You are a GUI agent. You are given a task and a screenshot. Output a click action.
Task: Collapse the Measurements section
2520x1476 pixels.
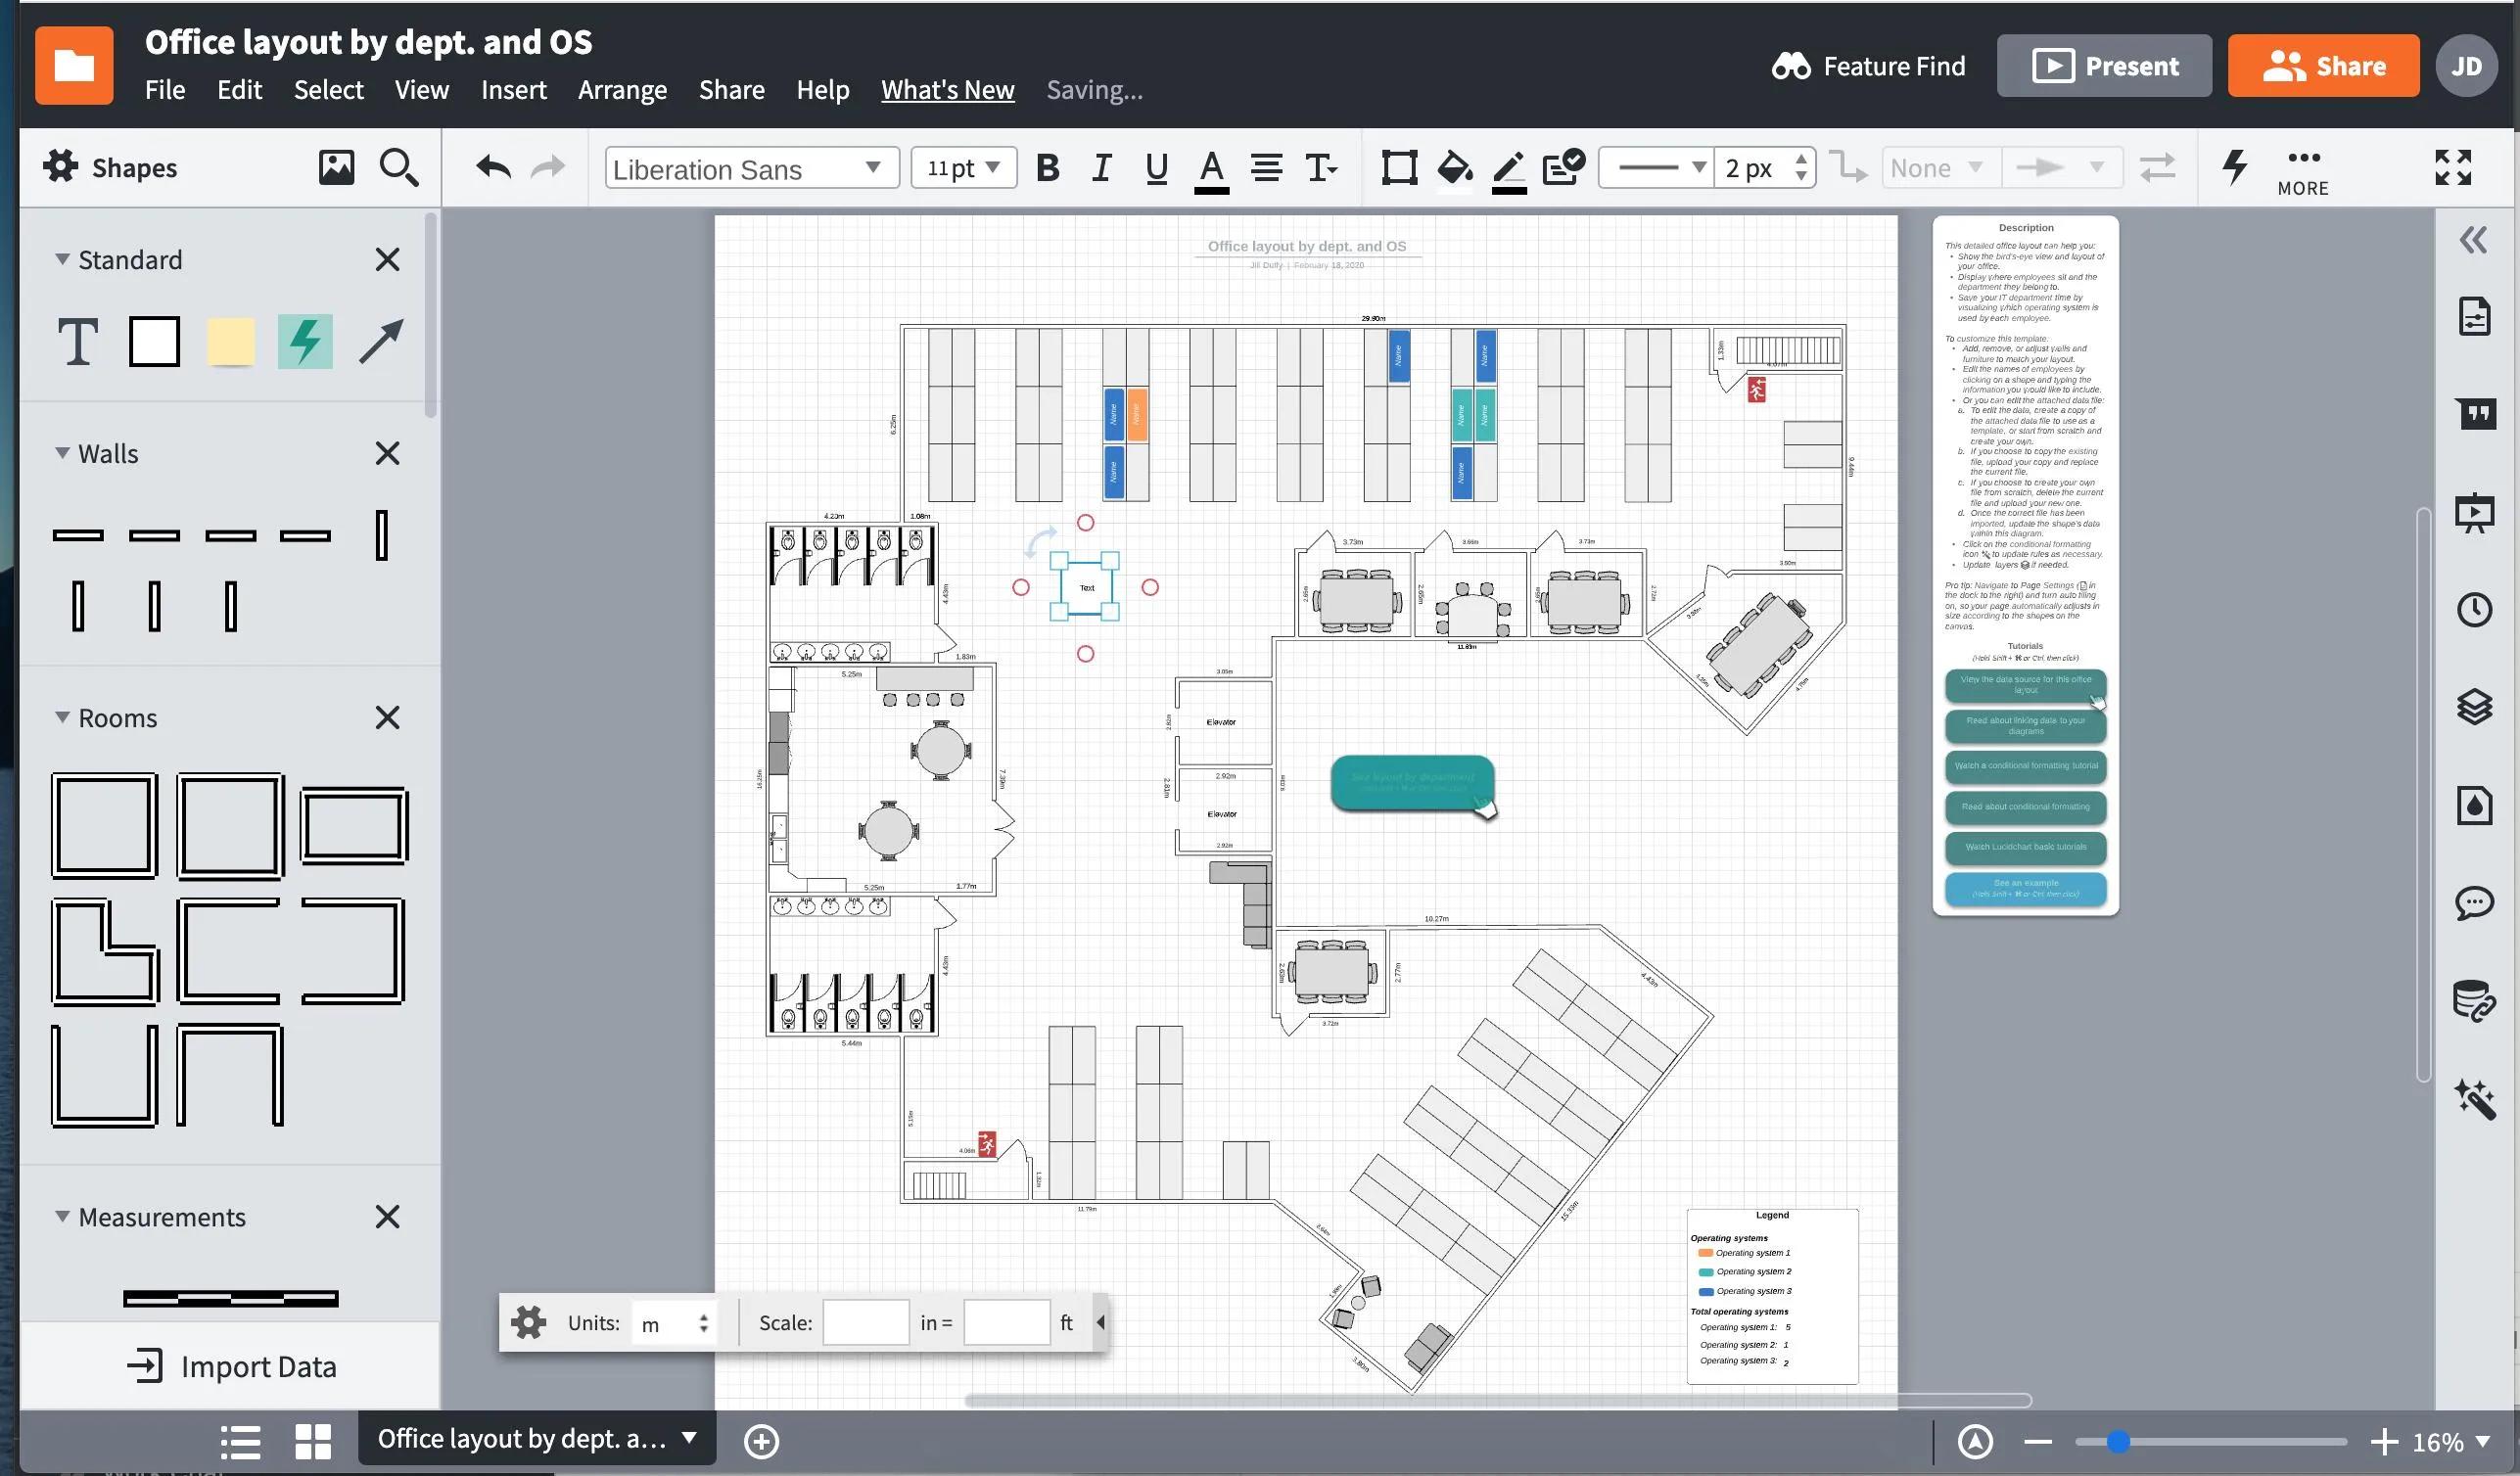click(x=56, y=1216)
